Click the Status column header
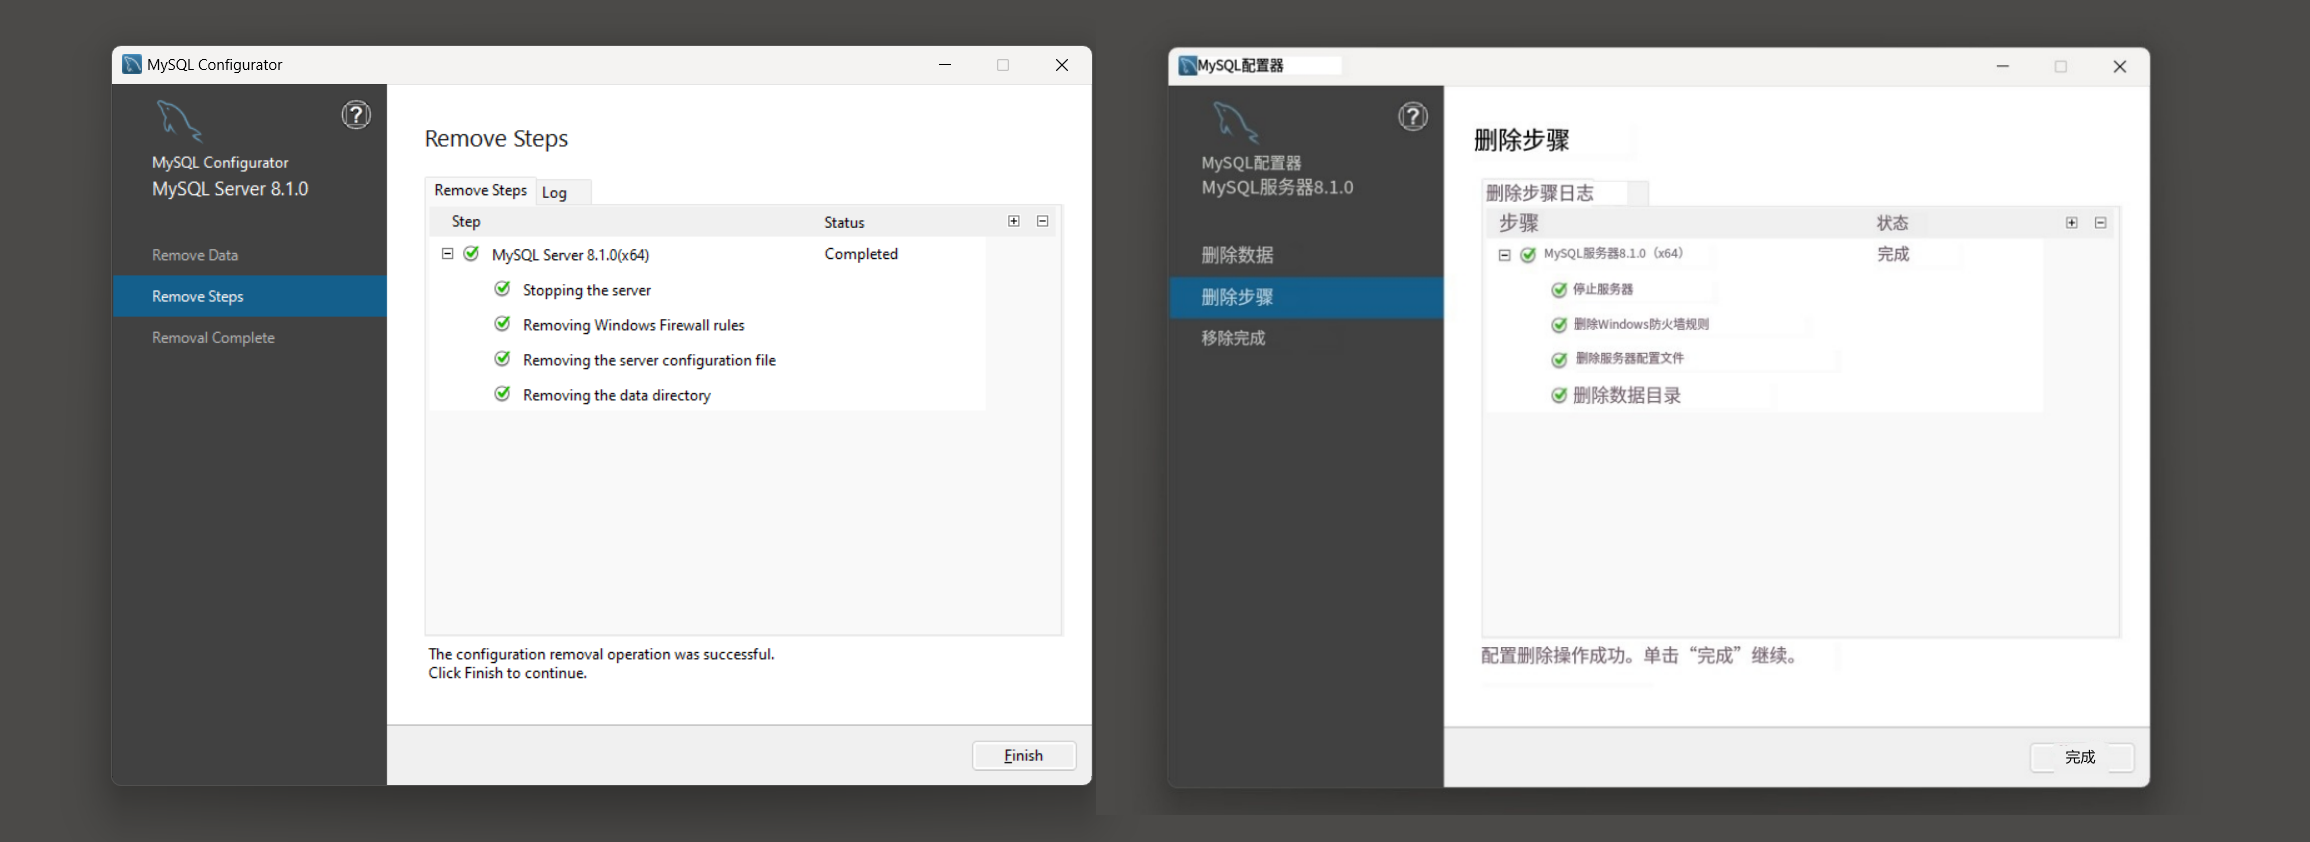Image resolution: width=2310 pixels, height=842 pixels. point(844,222)
